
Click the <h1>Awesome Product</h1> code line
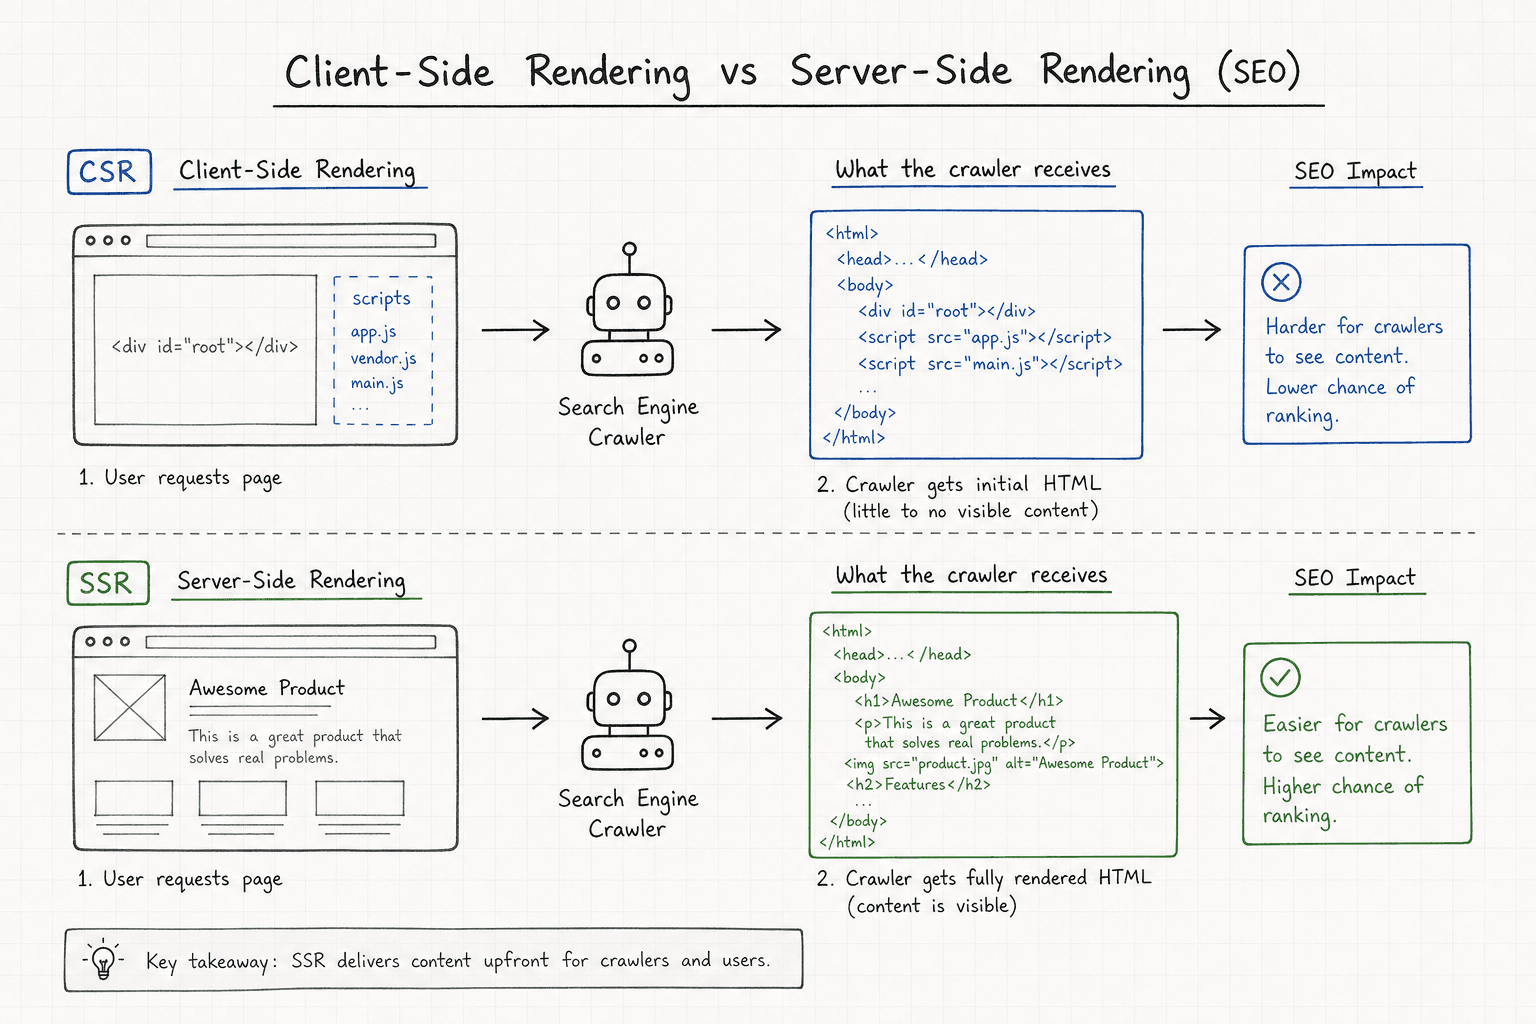958,701
